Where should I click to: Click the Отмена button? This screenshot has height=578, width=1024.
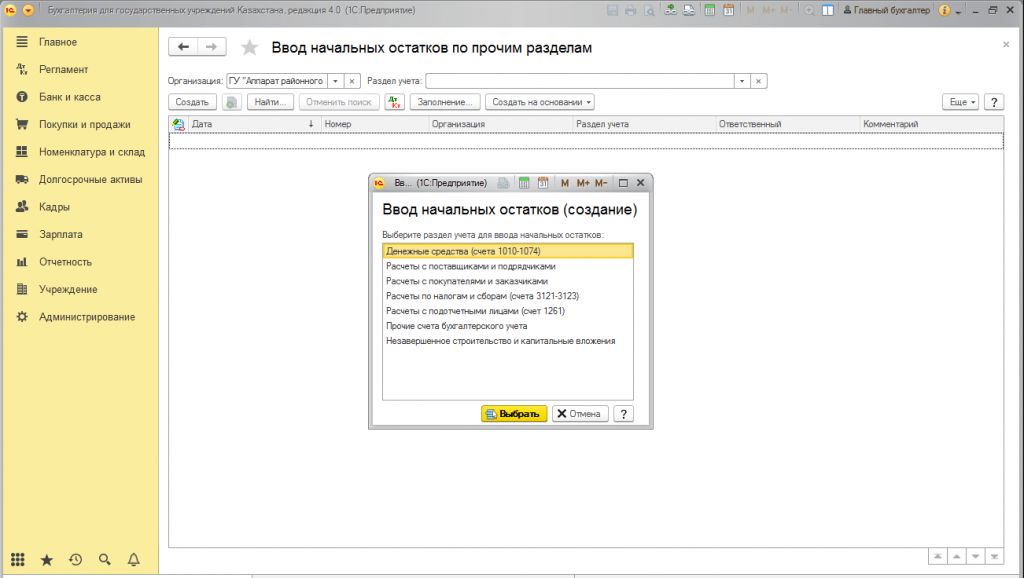[580, 414]
